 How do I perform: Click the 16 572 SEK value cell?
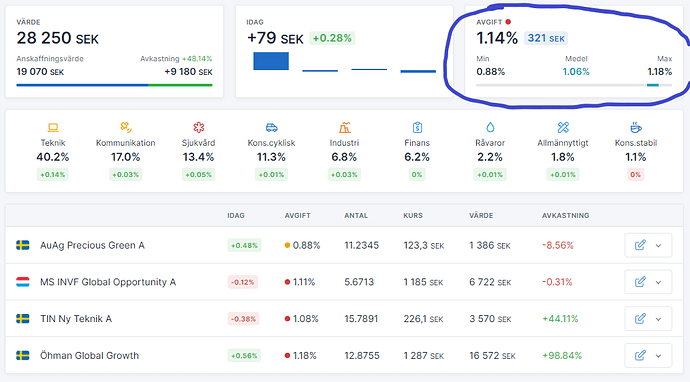tap(492, 356)
